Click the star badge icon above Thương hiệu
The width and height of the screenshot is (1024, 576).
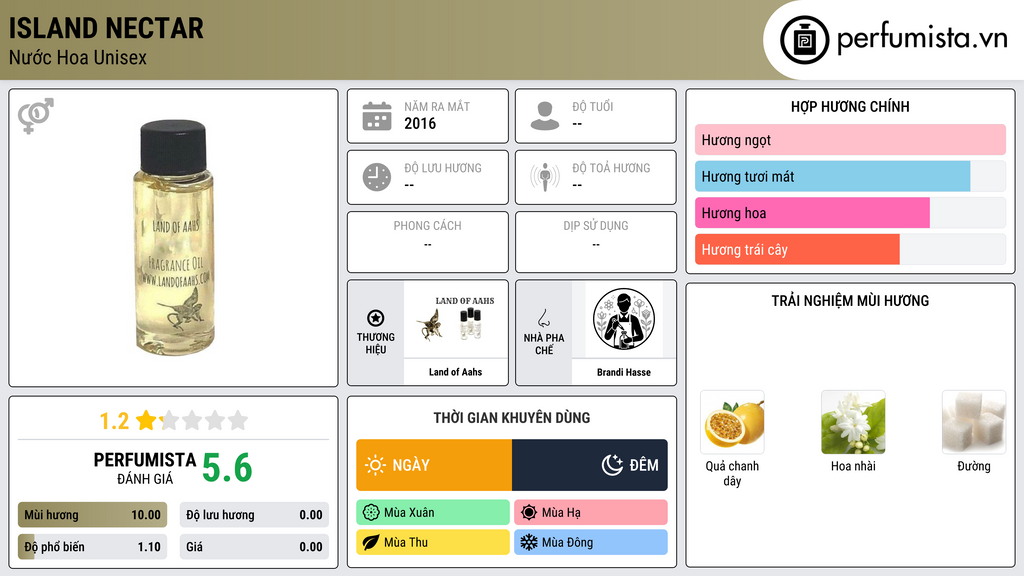(376, 318)
